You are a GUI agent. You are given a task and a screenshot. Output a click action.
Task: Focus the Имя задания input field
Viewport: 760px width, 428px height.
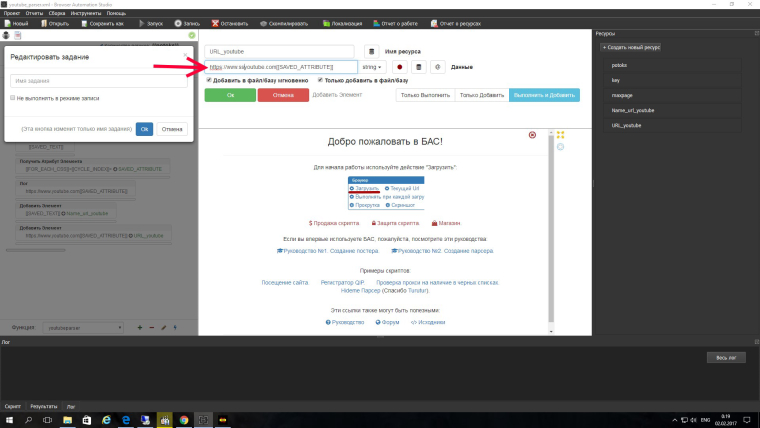click(x=99, y=81)
